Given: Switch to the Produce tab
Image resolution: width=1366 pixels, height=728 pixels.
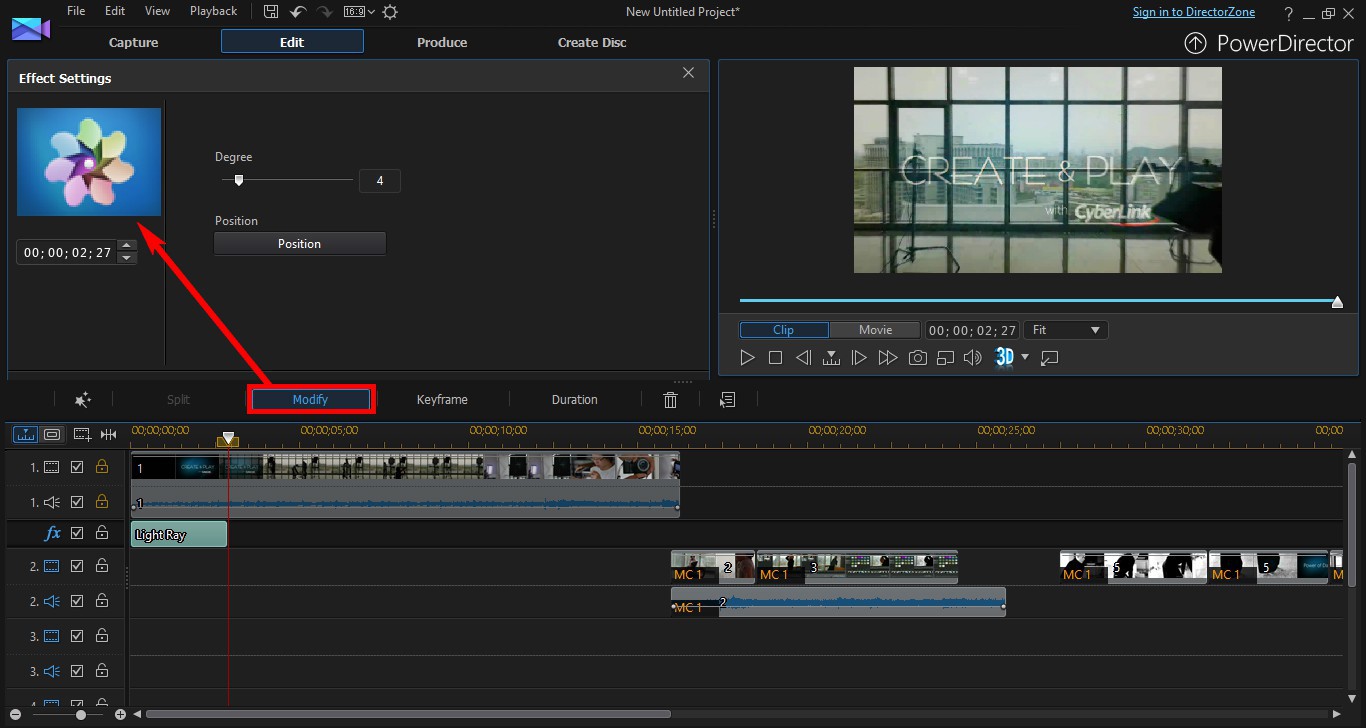Looking at the screenshot, I should click(x=442, y=42).
